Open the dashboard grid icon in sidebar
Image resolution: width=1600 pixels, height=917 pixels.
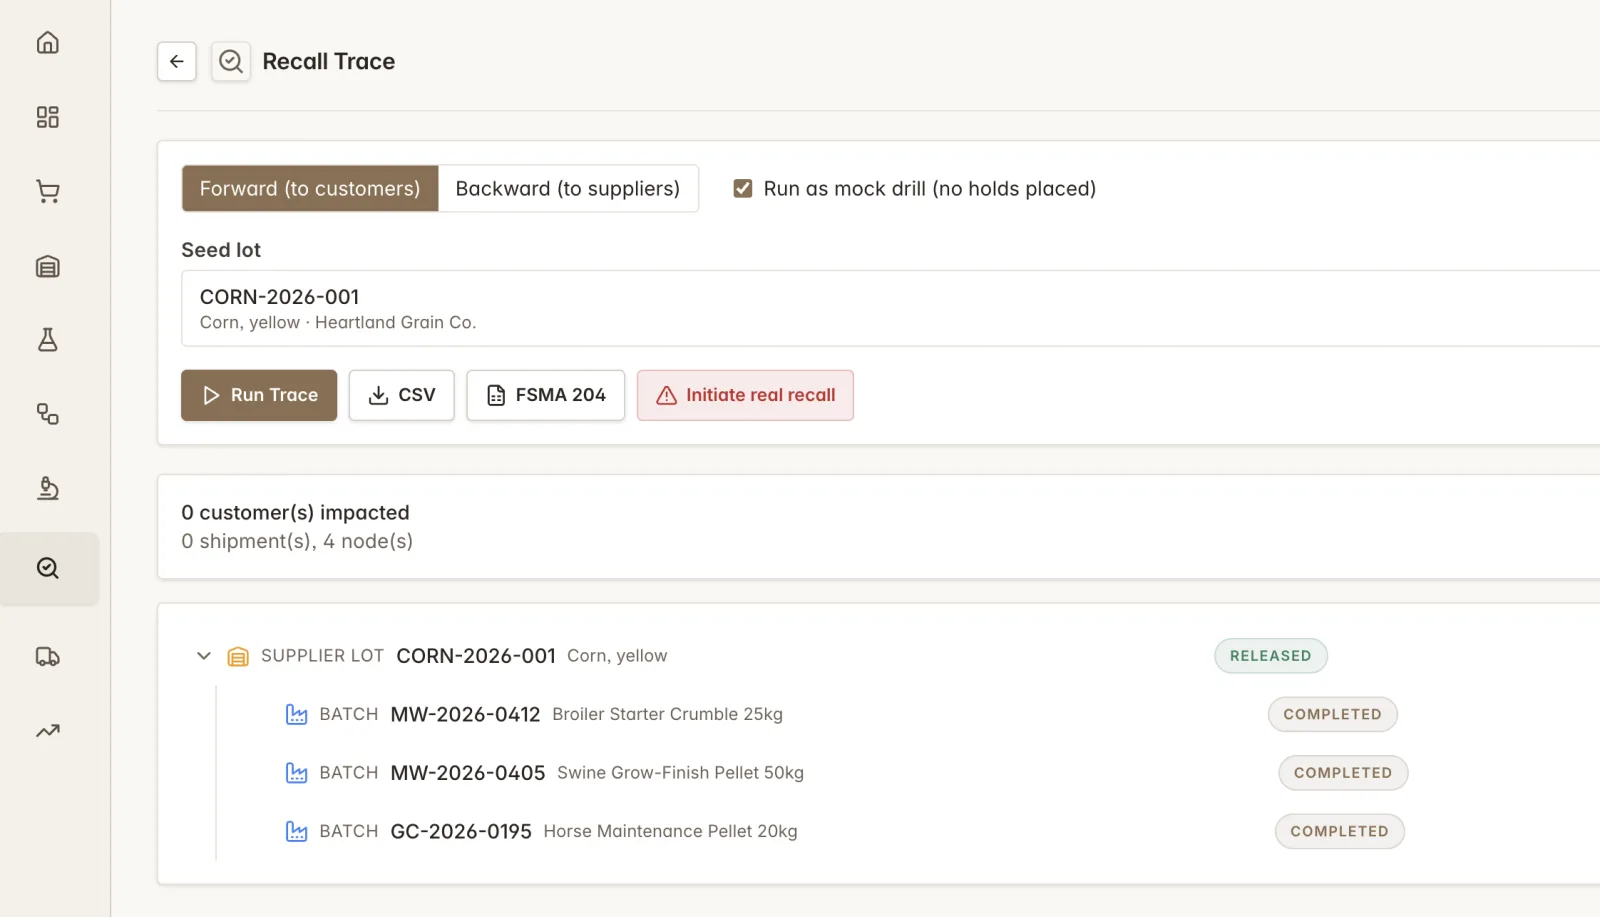[47, 117]
